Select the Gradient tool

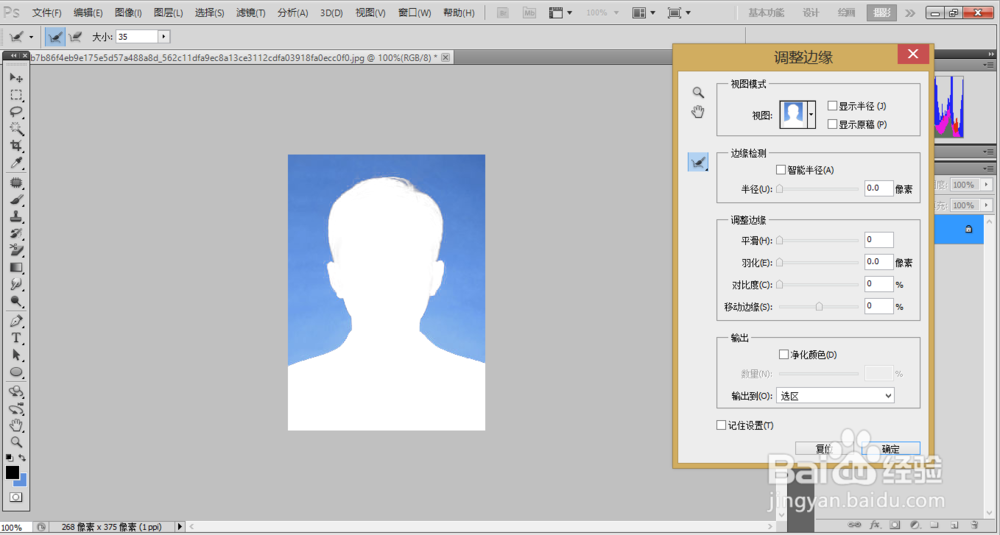tap(16, 267)
